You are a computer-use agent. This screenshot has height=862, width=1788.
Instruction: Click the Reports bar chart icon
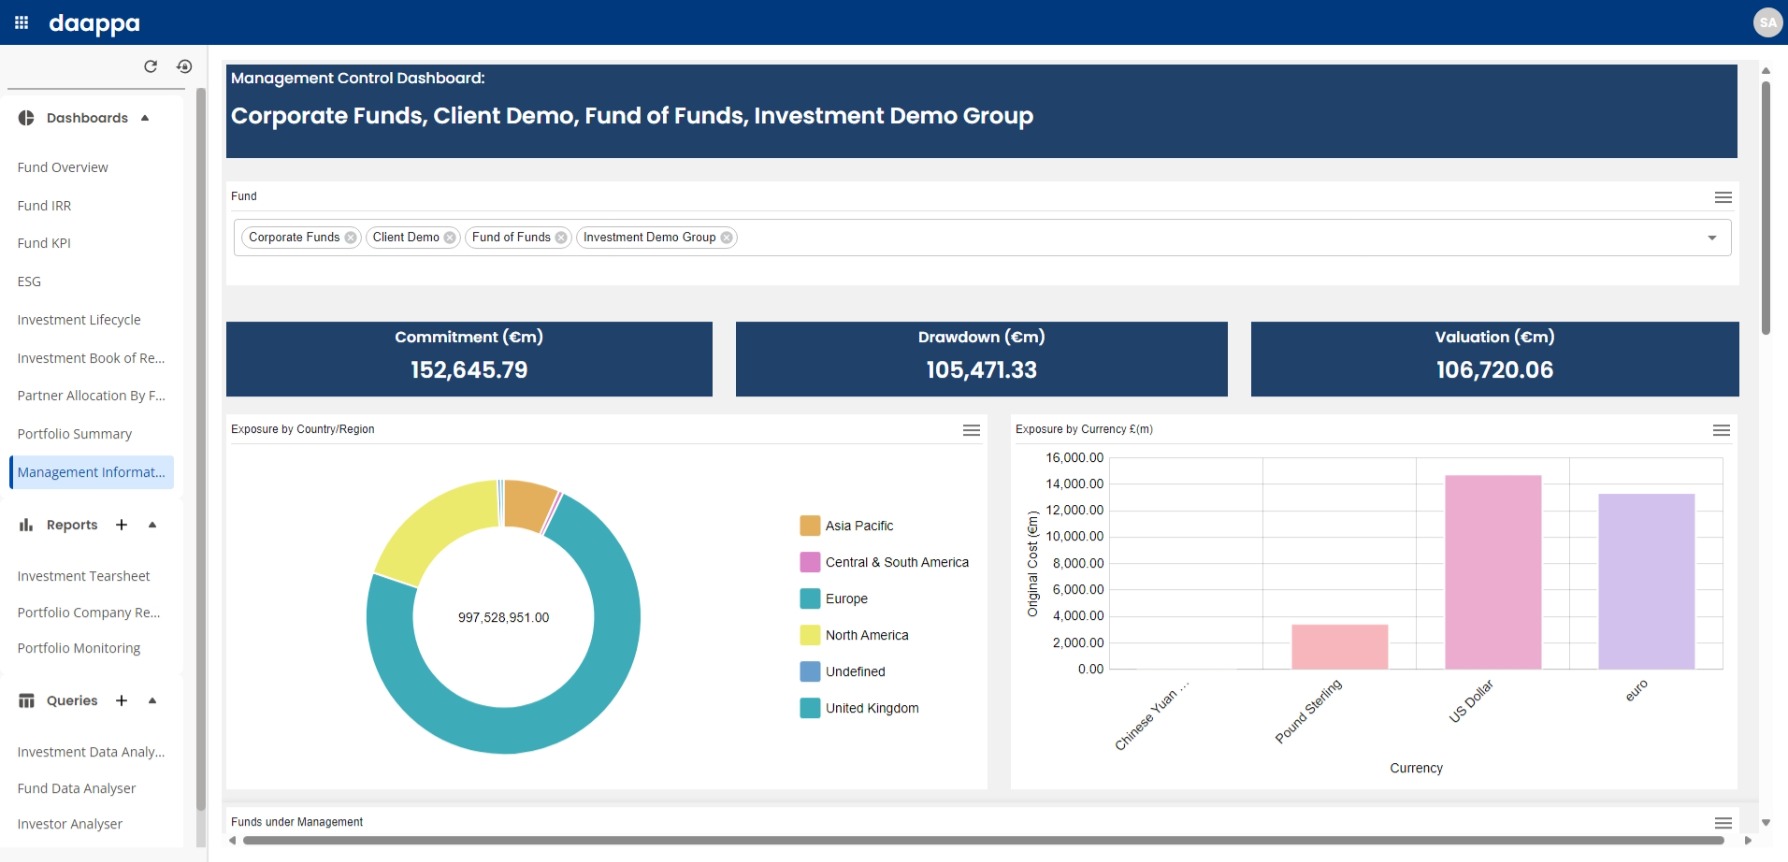tap(26, 525)
